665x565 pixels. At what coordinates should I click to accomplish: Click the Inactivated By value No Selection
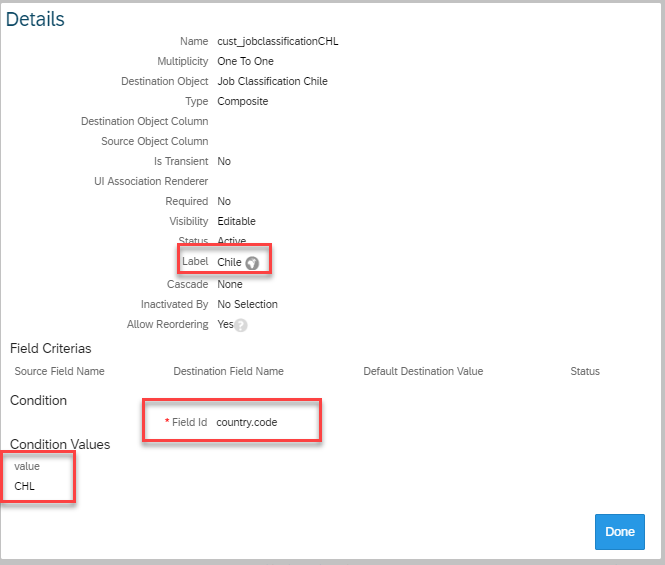click(x=247, y=304)
